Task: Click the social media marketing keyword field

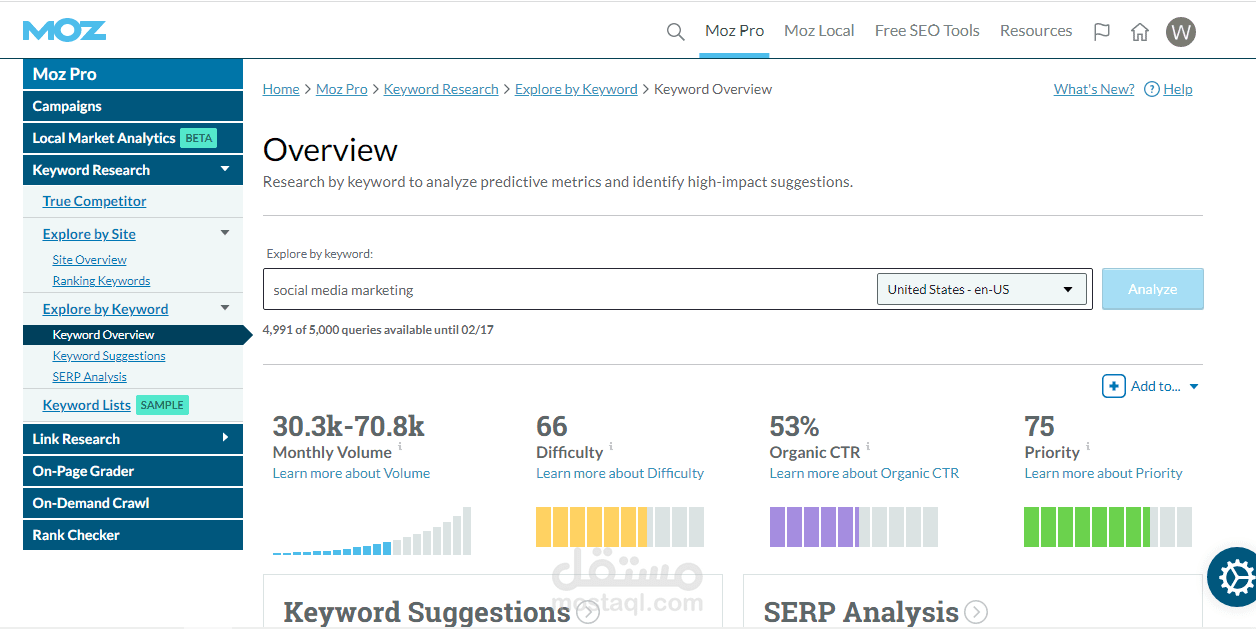Action: click(x=570, y=289)
